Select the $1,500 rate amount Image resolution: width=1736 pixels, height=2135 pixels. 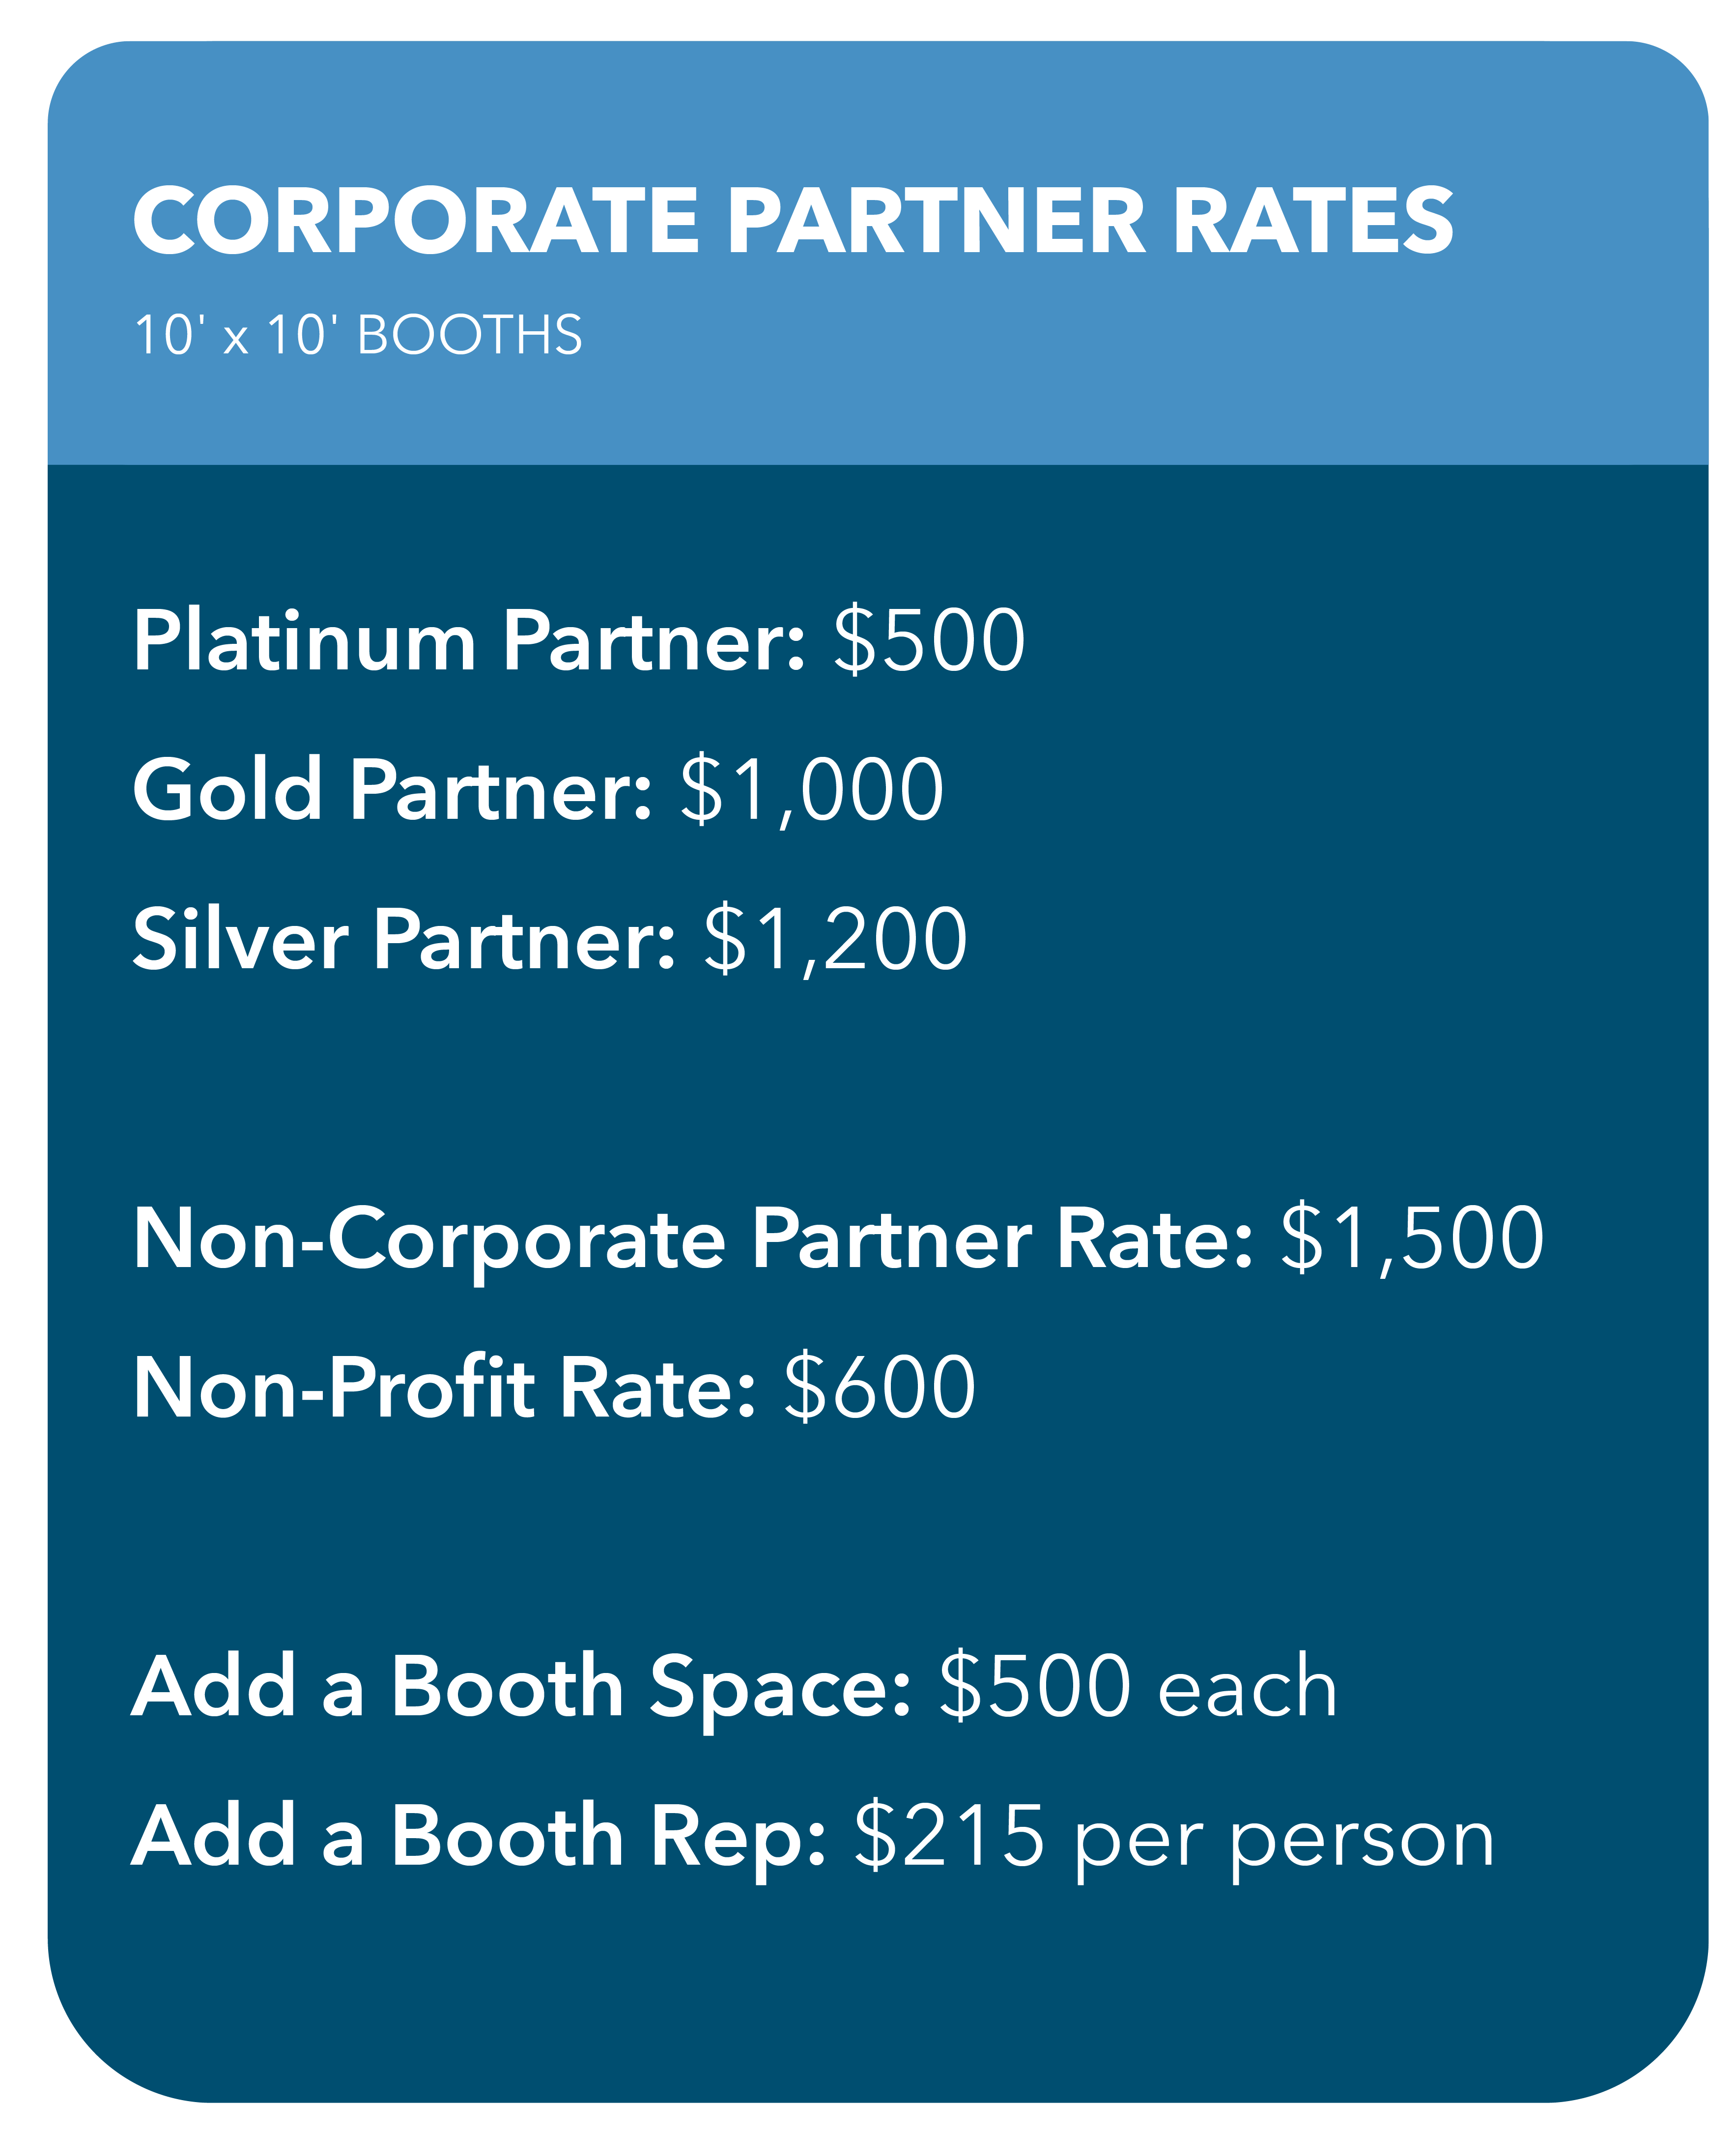pos(1412,1239)
